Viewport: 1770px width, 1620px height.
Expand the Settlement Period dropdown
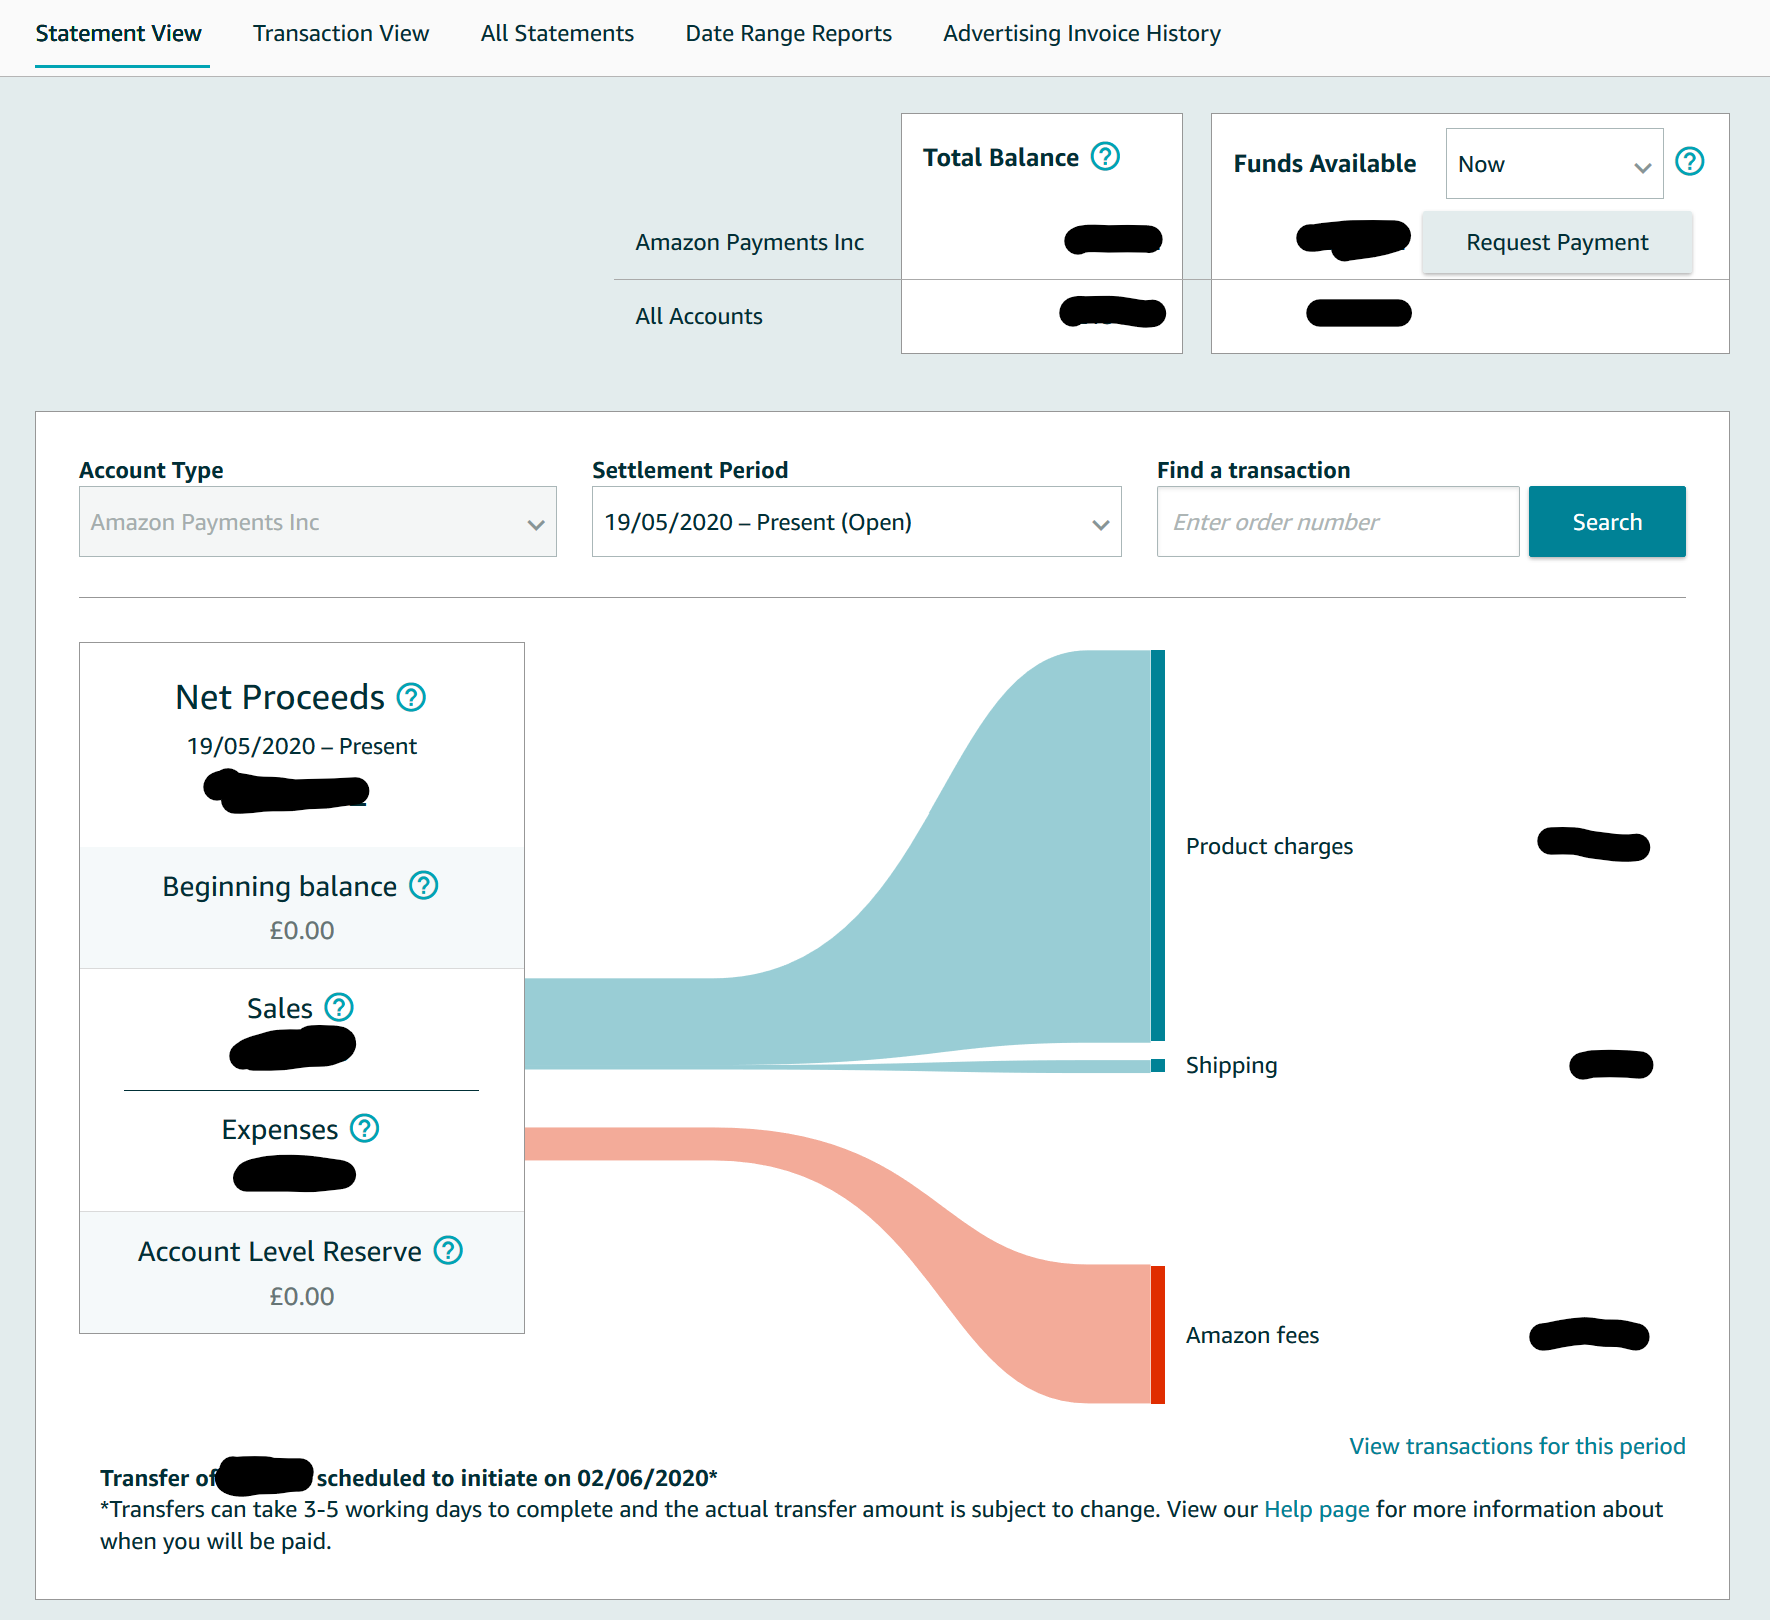(x=857, y=522)
